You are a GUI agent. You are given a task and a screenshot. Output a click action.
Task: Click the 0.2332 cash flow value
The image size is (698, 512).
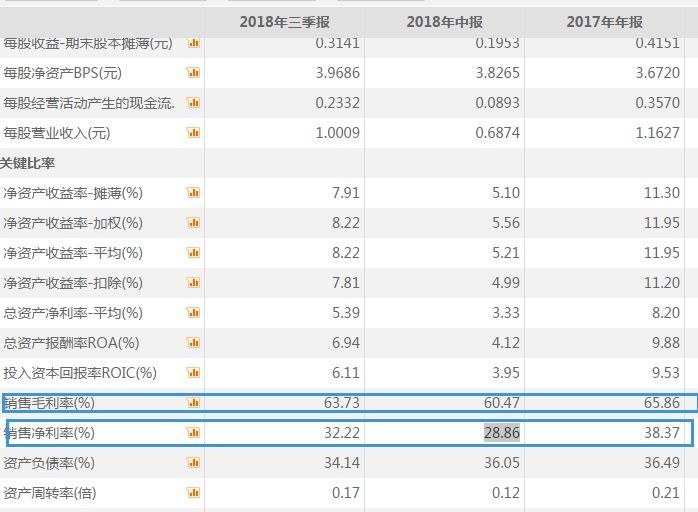click(x=337, y=103)
